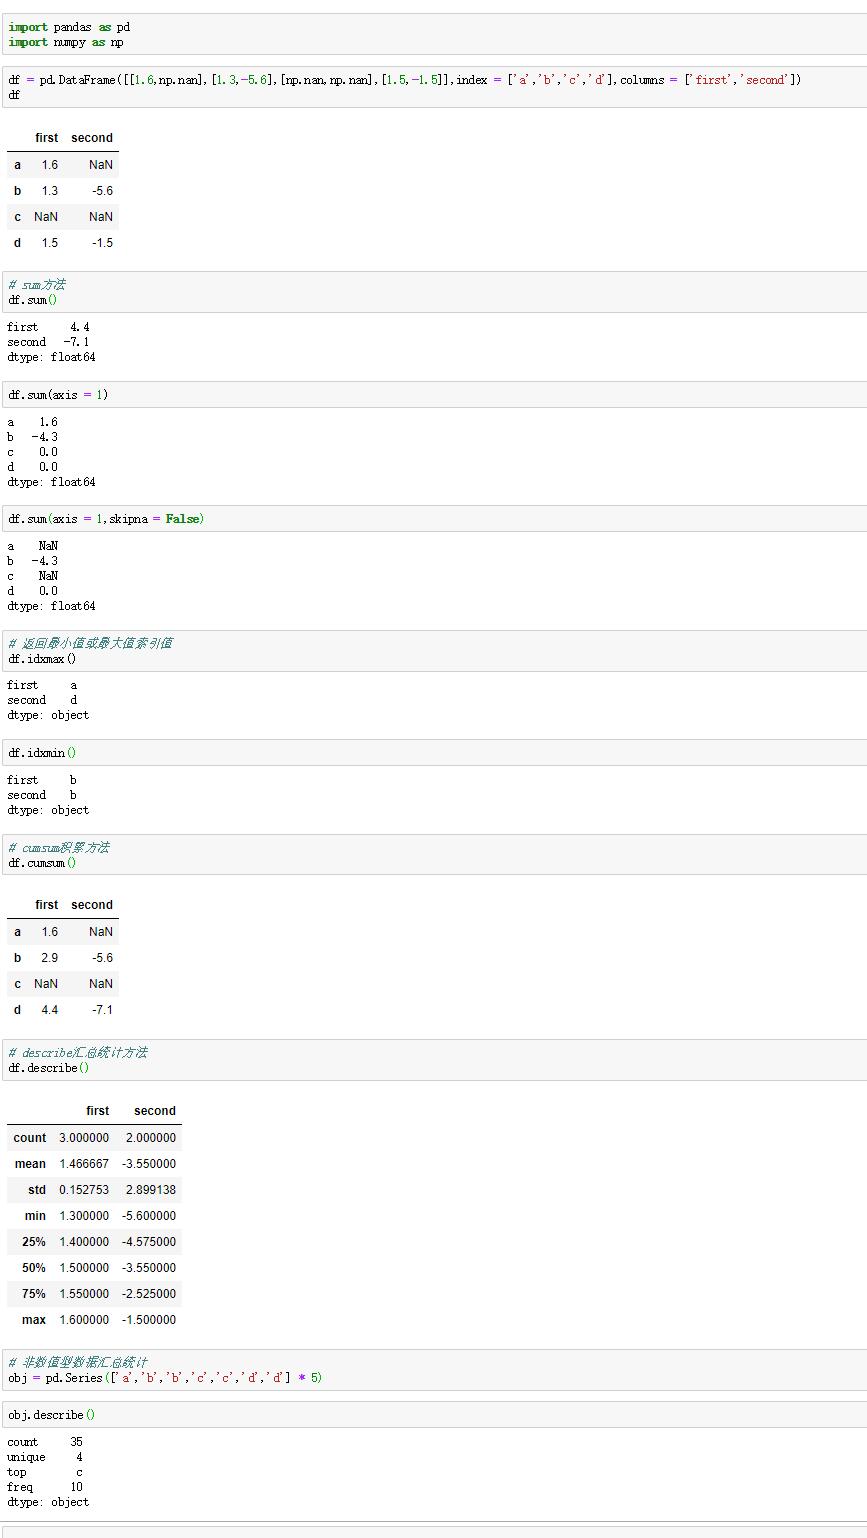This screenshot has height=1538, width=867.
Task: Click the 'mean' row label in describe table
Action: (30, 1164)
